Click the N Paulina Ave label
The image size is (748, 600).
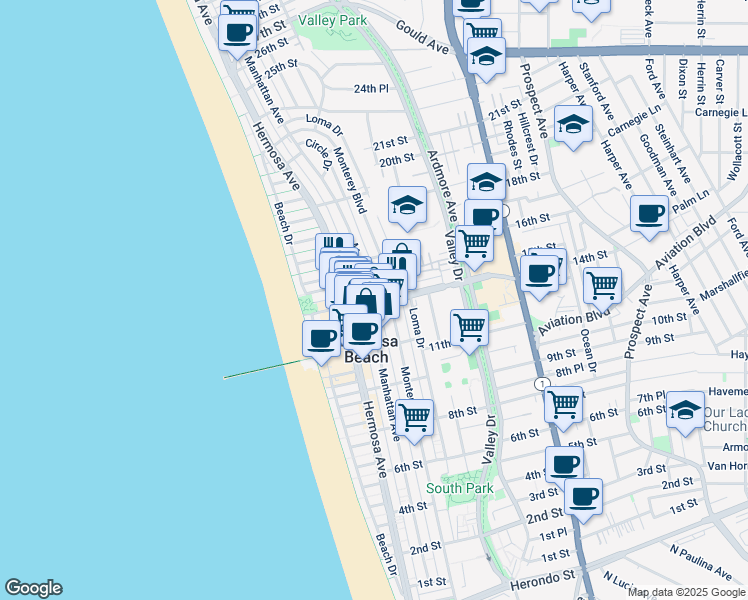point(700,562)
